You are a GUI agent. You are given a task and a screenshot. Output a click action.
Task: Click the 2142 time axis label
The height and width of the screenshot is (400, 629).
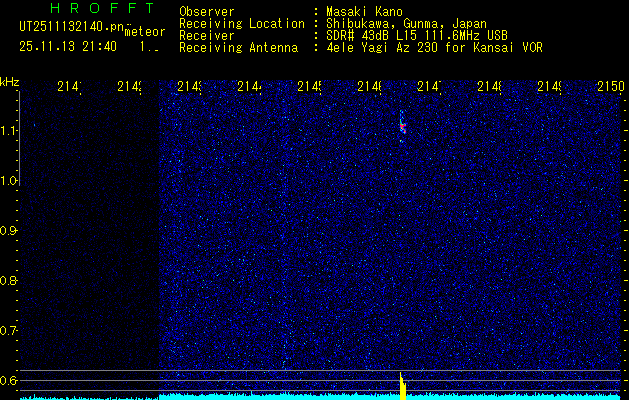coord(129,87)
